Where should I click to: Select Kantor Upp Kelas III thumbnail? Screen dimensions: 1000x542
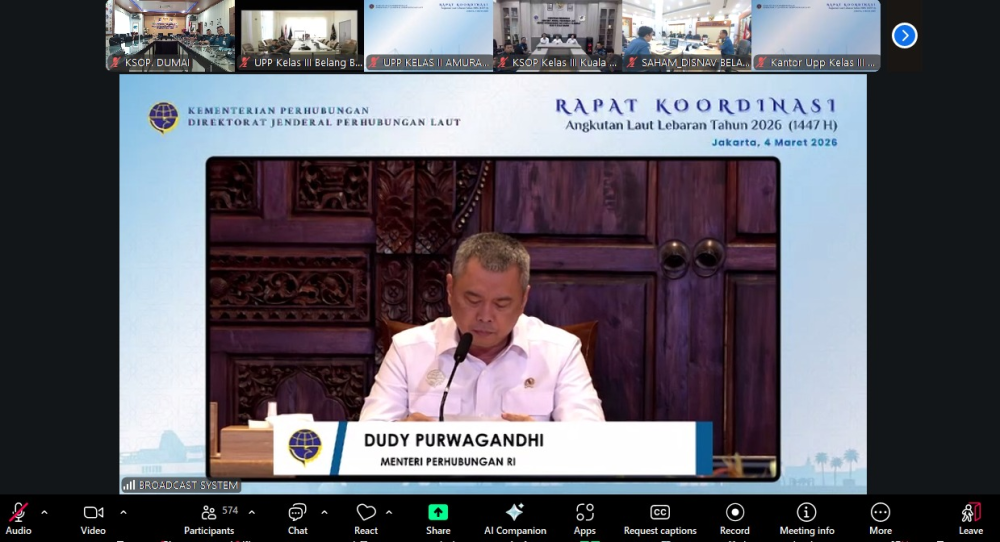pyautogui.click(x=816, y=36)
